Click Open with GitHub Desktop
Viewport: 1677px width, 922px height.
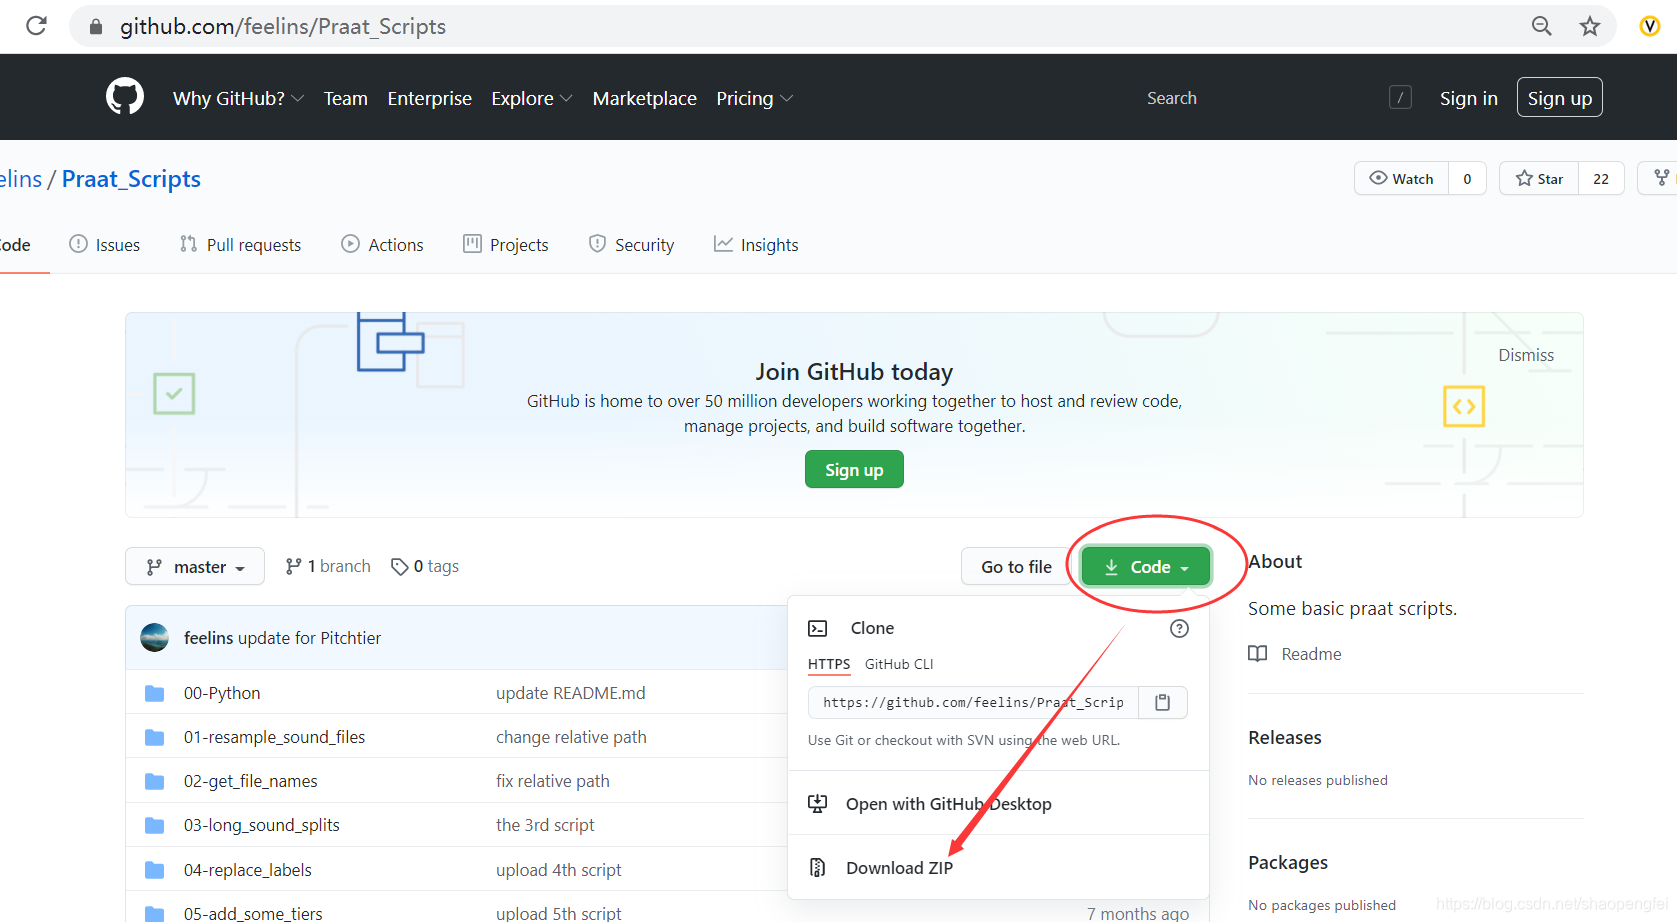point(948,804)
